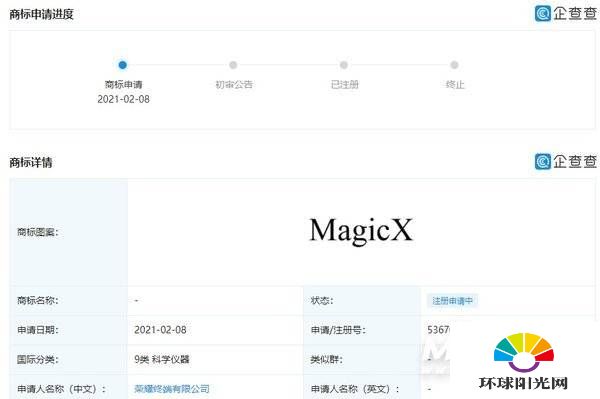The width and height of the screenshot is (600, 399).
Task: Click the 状态 label cell
Action: [322, 300]
